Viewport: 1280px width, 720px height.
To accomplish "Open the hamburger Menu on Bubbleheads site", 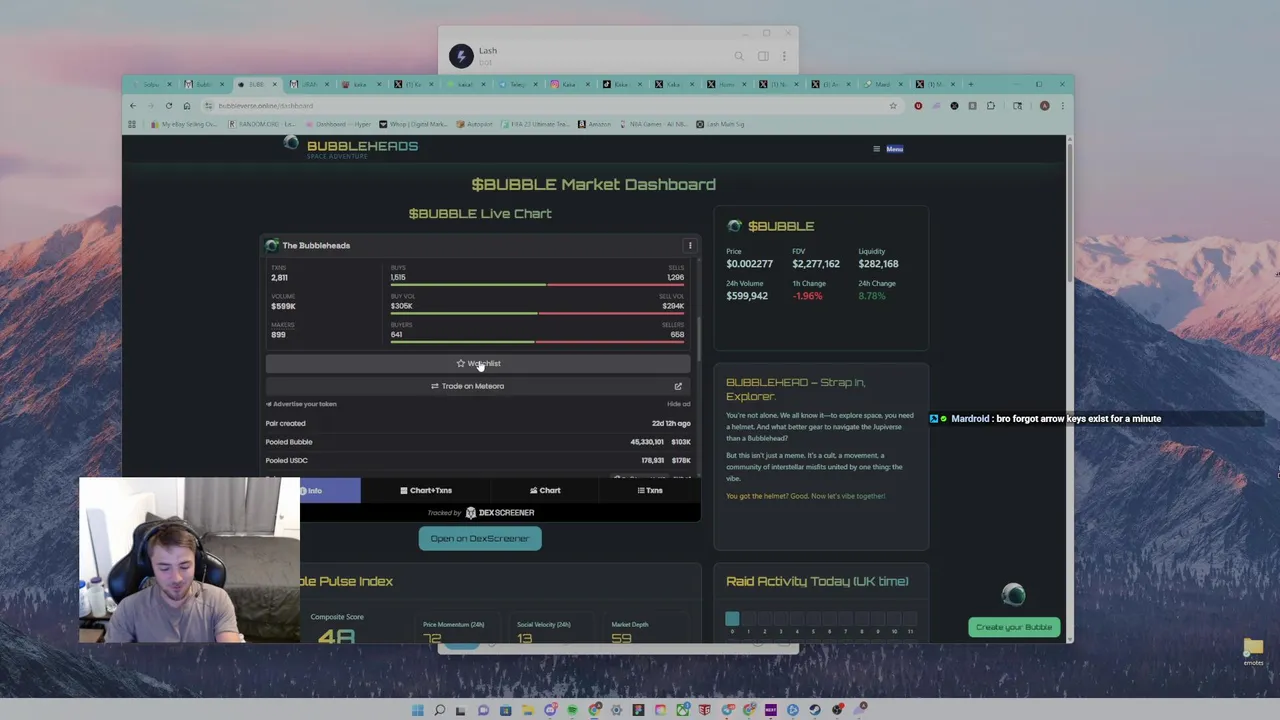I will tap(889, 149).
